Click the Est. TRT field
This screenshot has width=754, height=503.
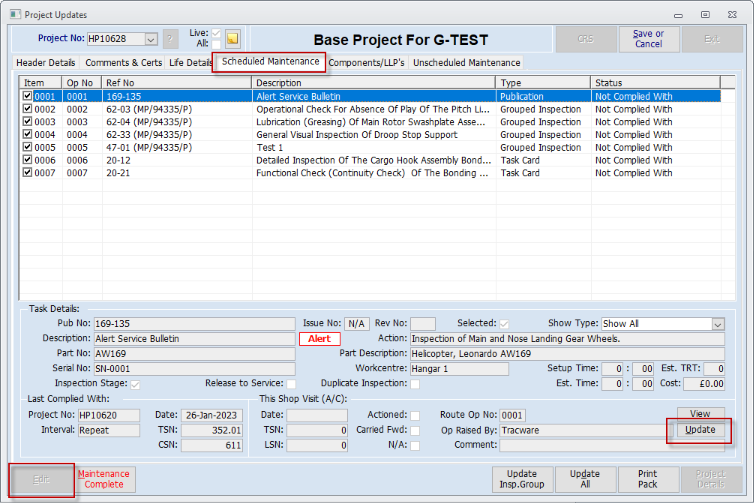coord(714,369)
